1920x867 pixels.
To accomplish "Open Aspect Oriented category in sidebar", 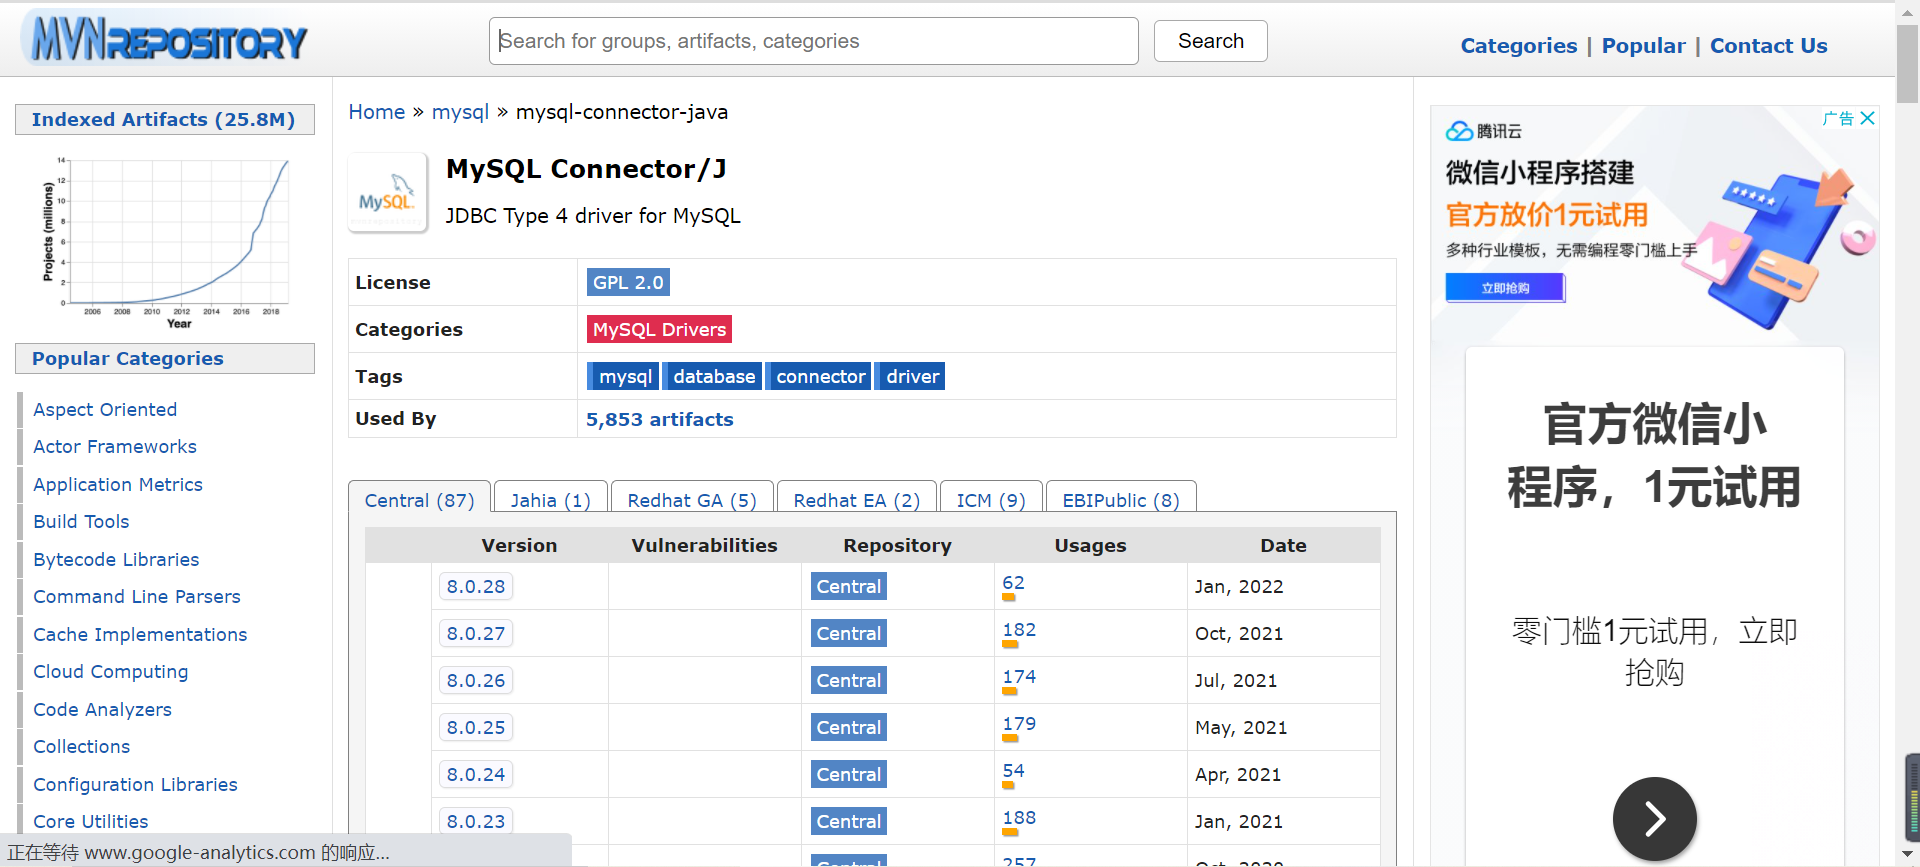I will (105, 410).
